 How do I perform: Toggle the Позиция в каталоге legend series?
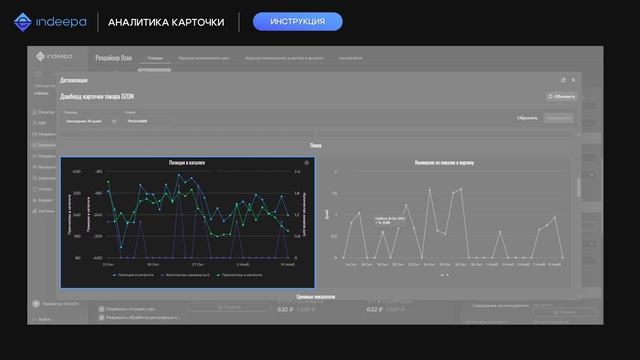(133, 275)
